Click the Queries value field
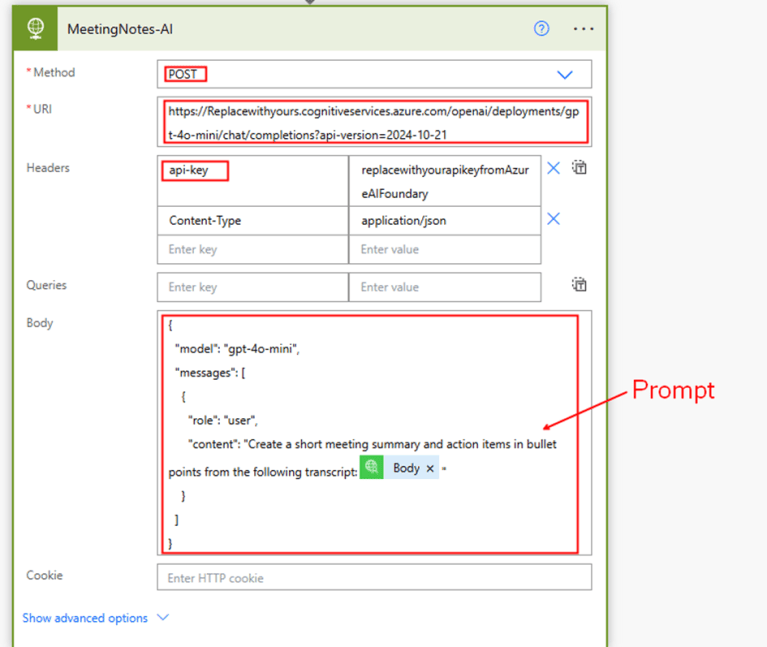This screenshot has height=647, width=767. (x=445, y=287)
